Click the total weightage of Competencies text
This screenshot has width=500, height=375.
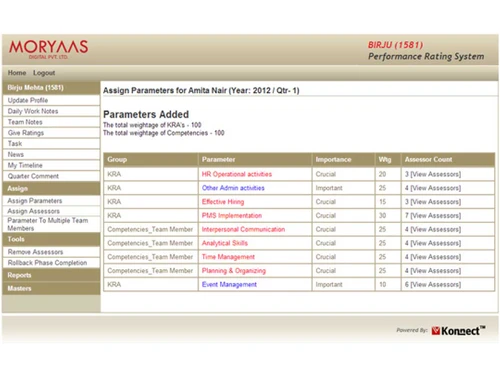tap(163, 133)
